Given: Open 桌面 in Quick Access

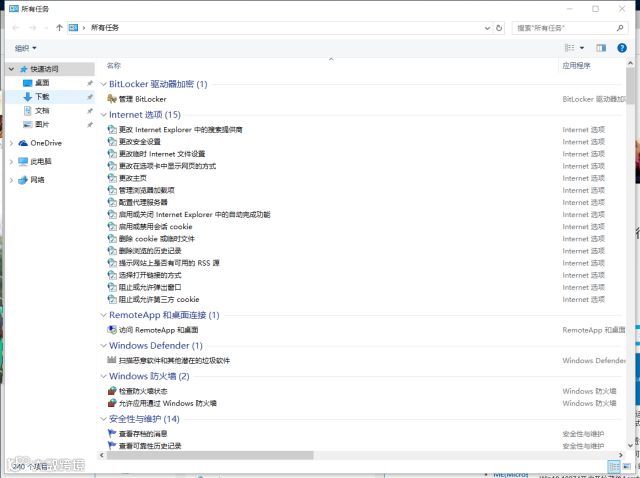Looking at the screenshot, I should pos(42,83).
